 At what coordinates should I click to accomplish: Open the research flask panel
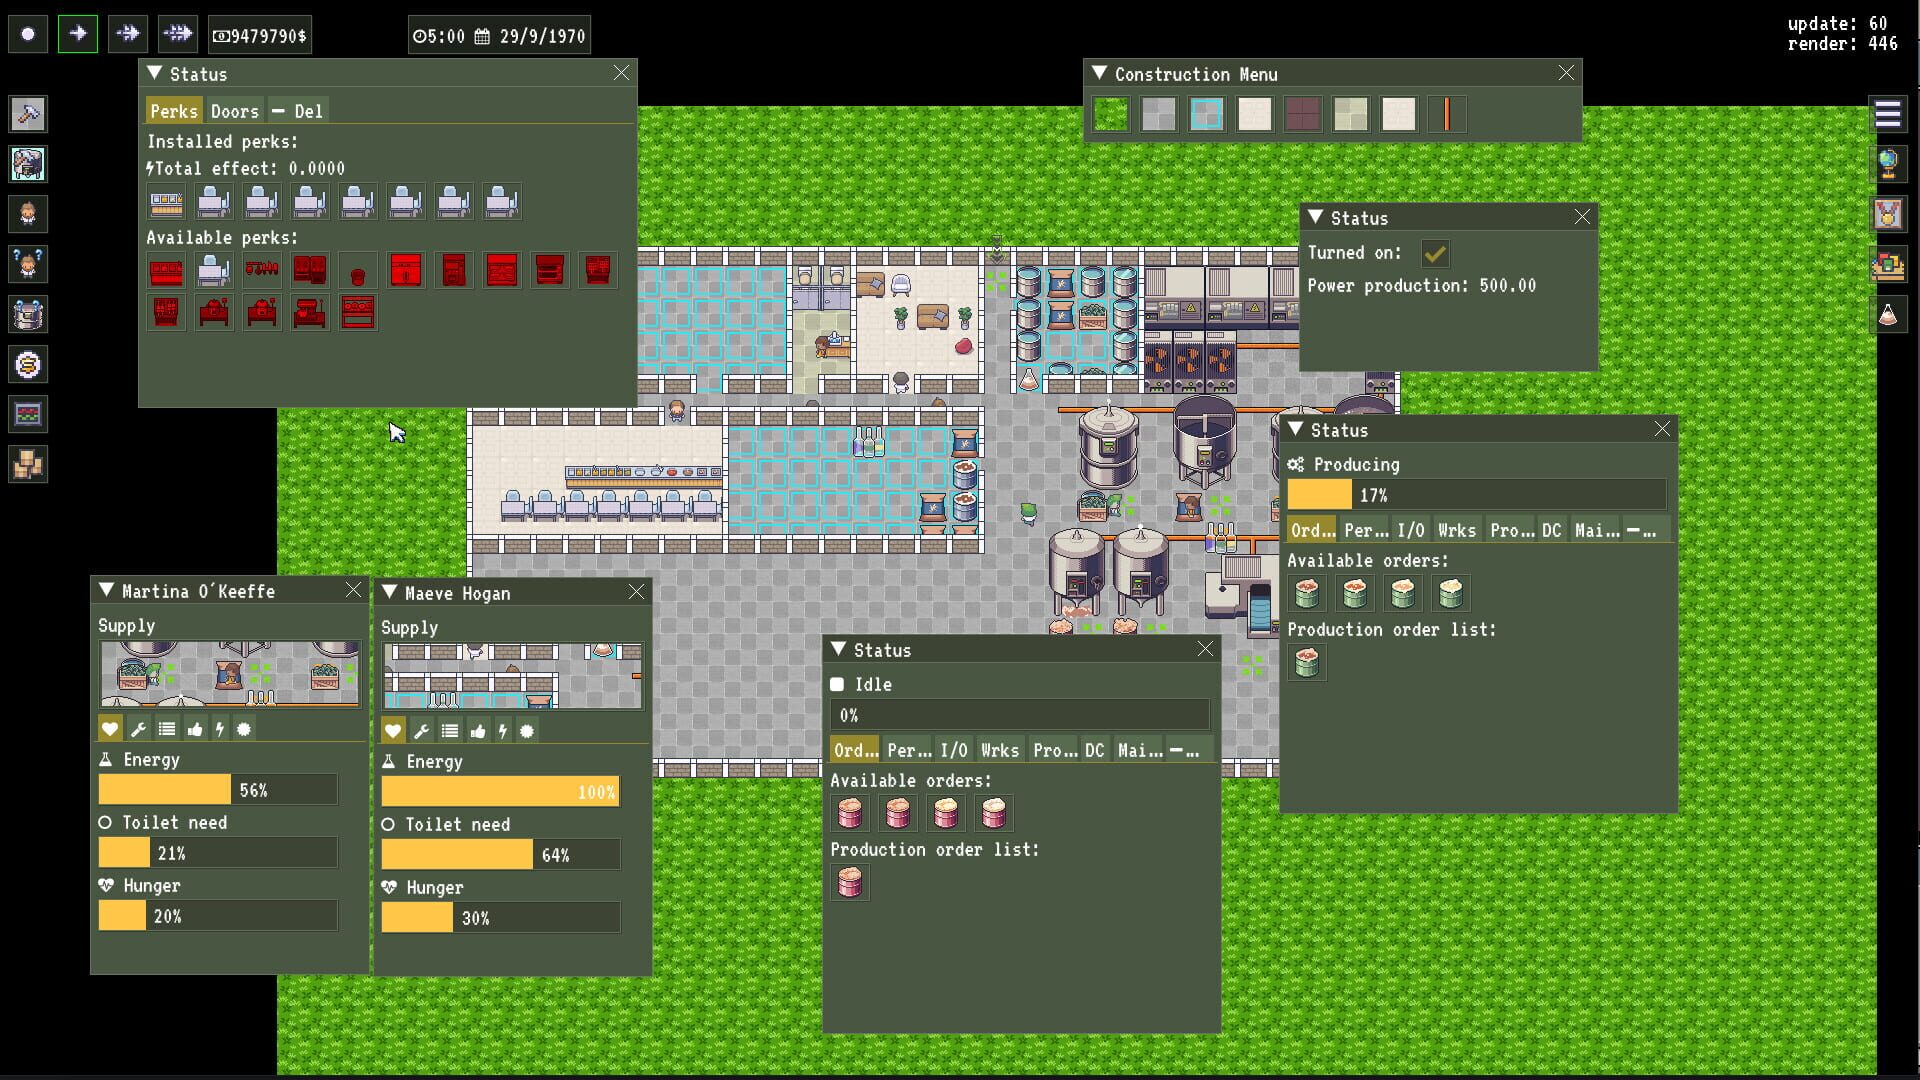tap(1889, 315)
